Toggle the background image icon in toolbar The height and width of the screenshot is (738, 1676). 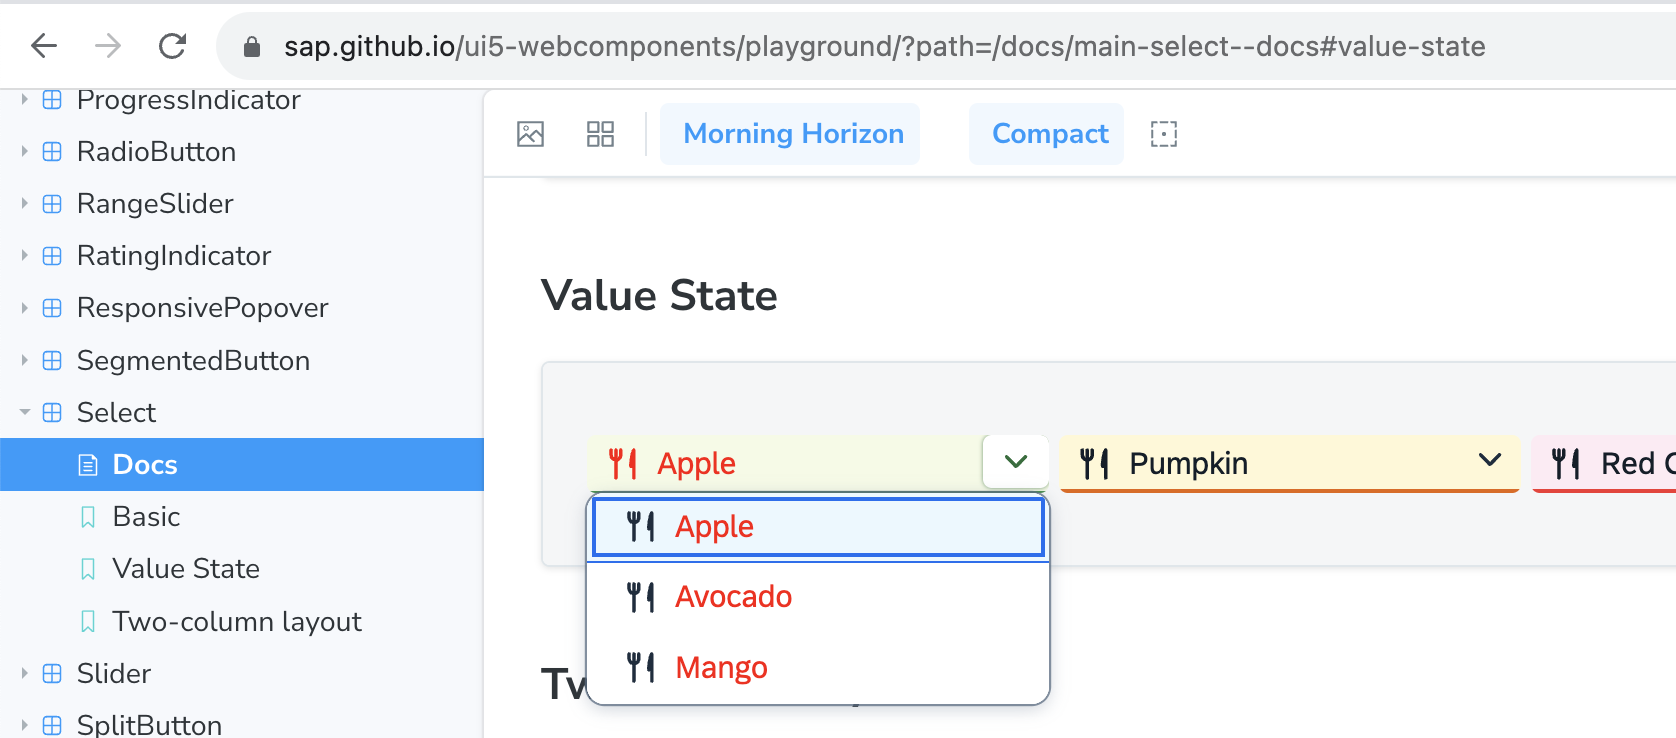(x=531, y=133)
